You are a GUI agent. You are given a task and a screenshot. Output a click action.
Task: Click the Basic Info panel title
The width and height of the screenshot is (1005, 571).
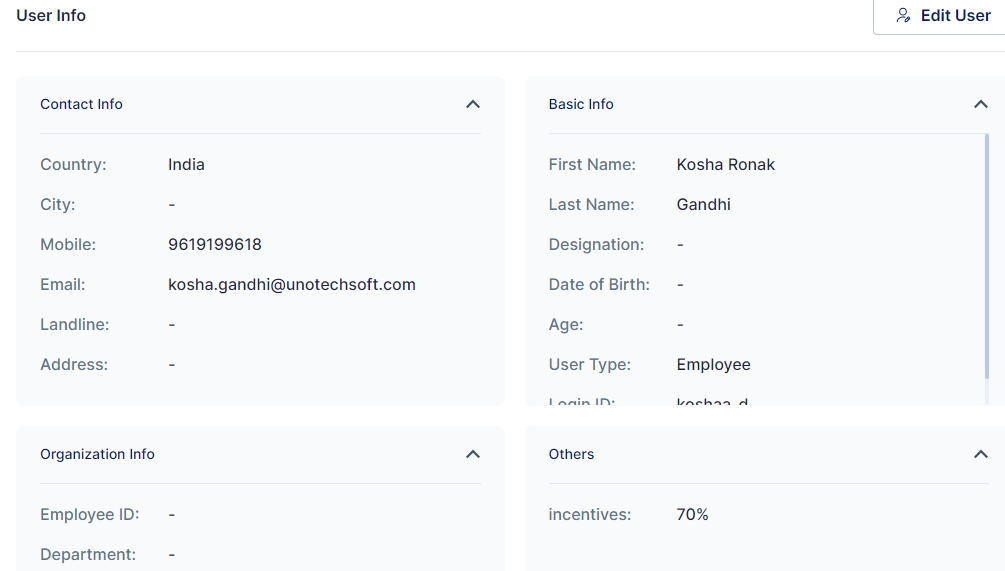581,104
